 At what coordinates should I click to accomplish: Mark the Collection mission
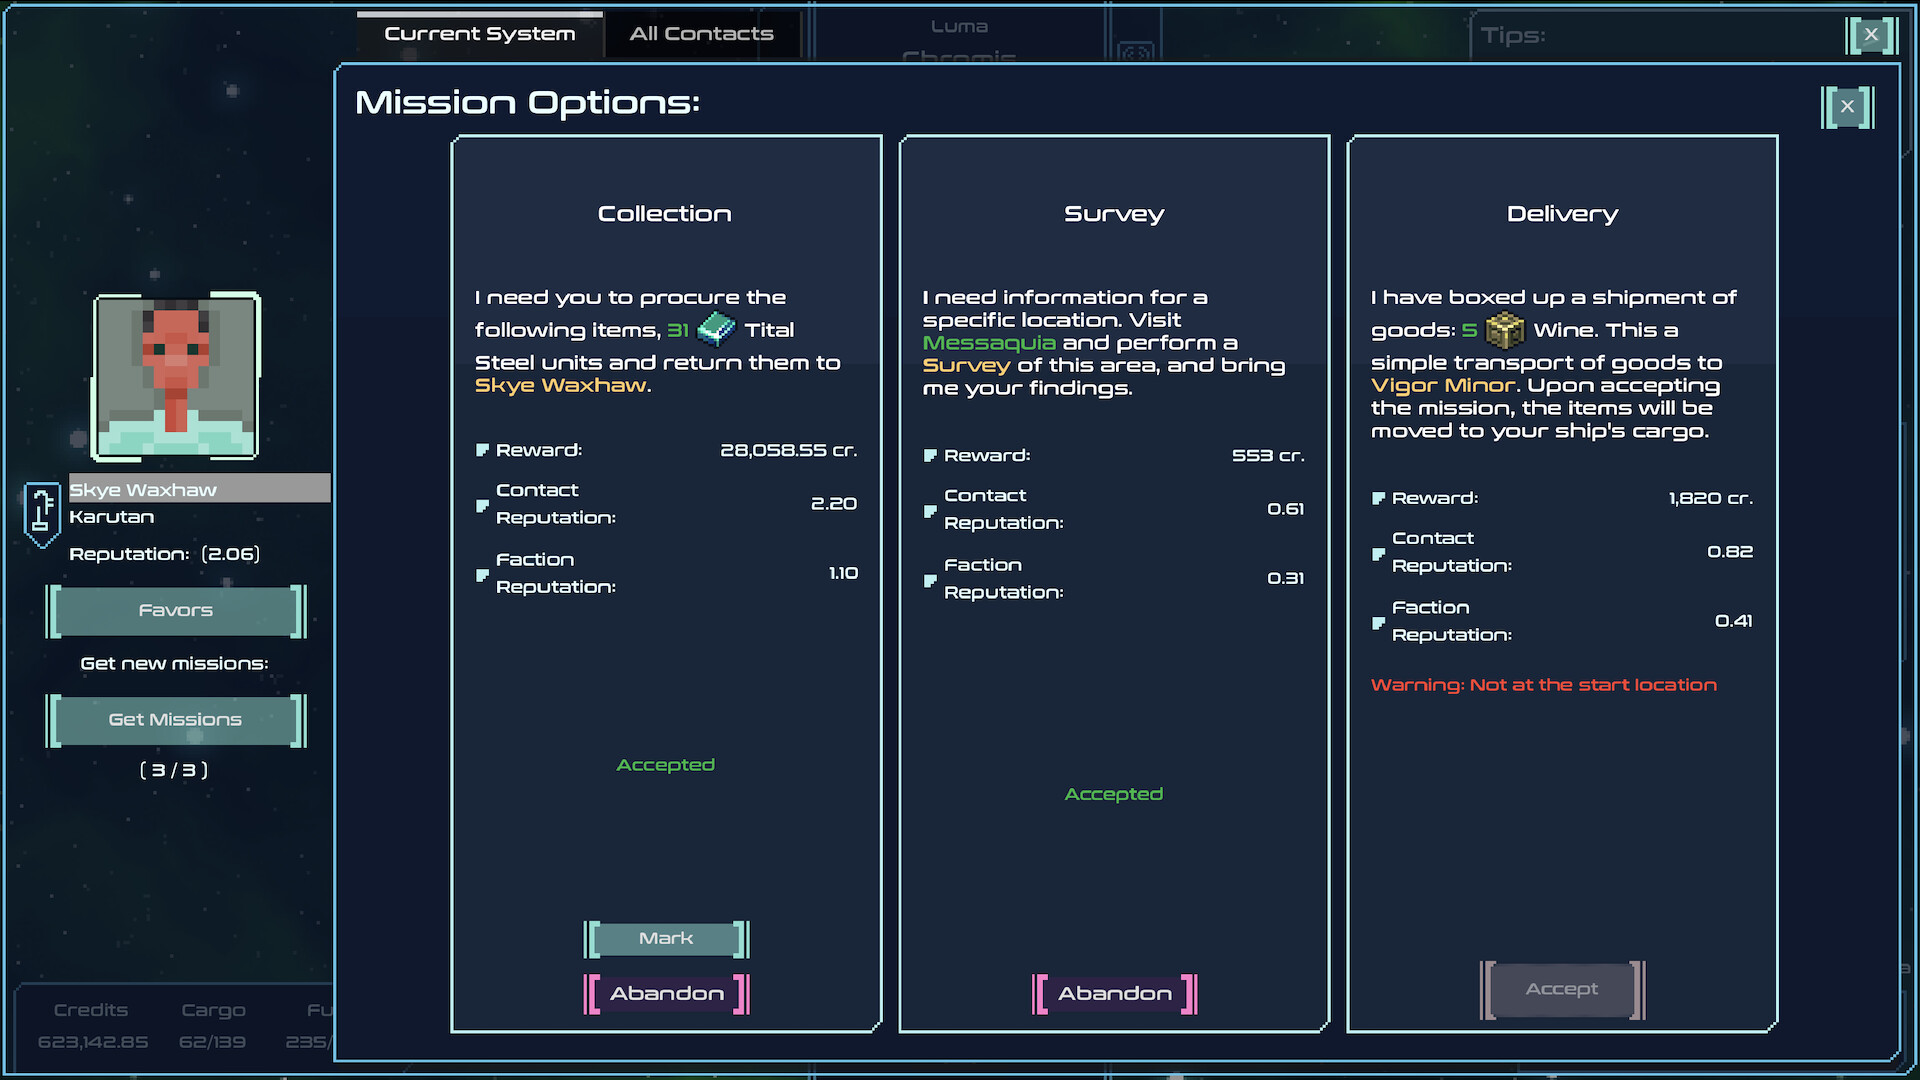pyautogui.click(x=666, y=938)
